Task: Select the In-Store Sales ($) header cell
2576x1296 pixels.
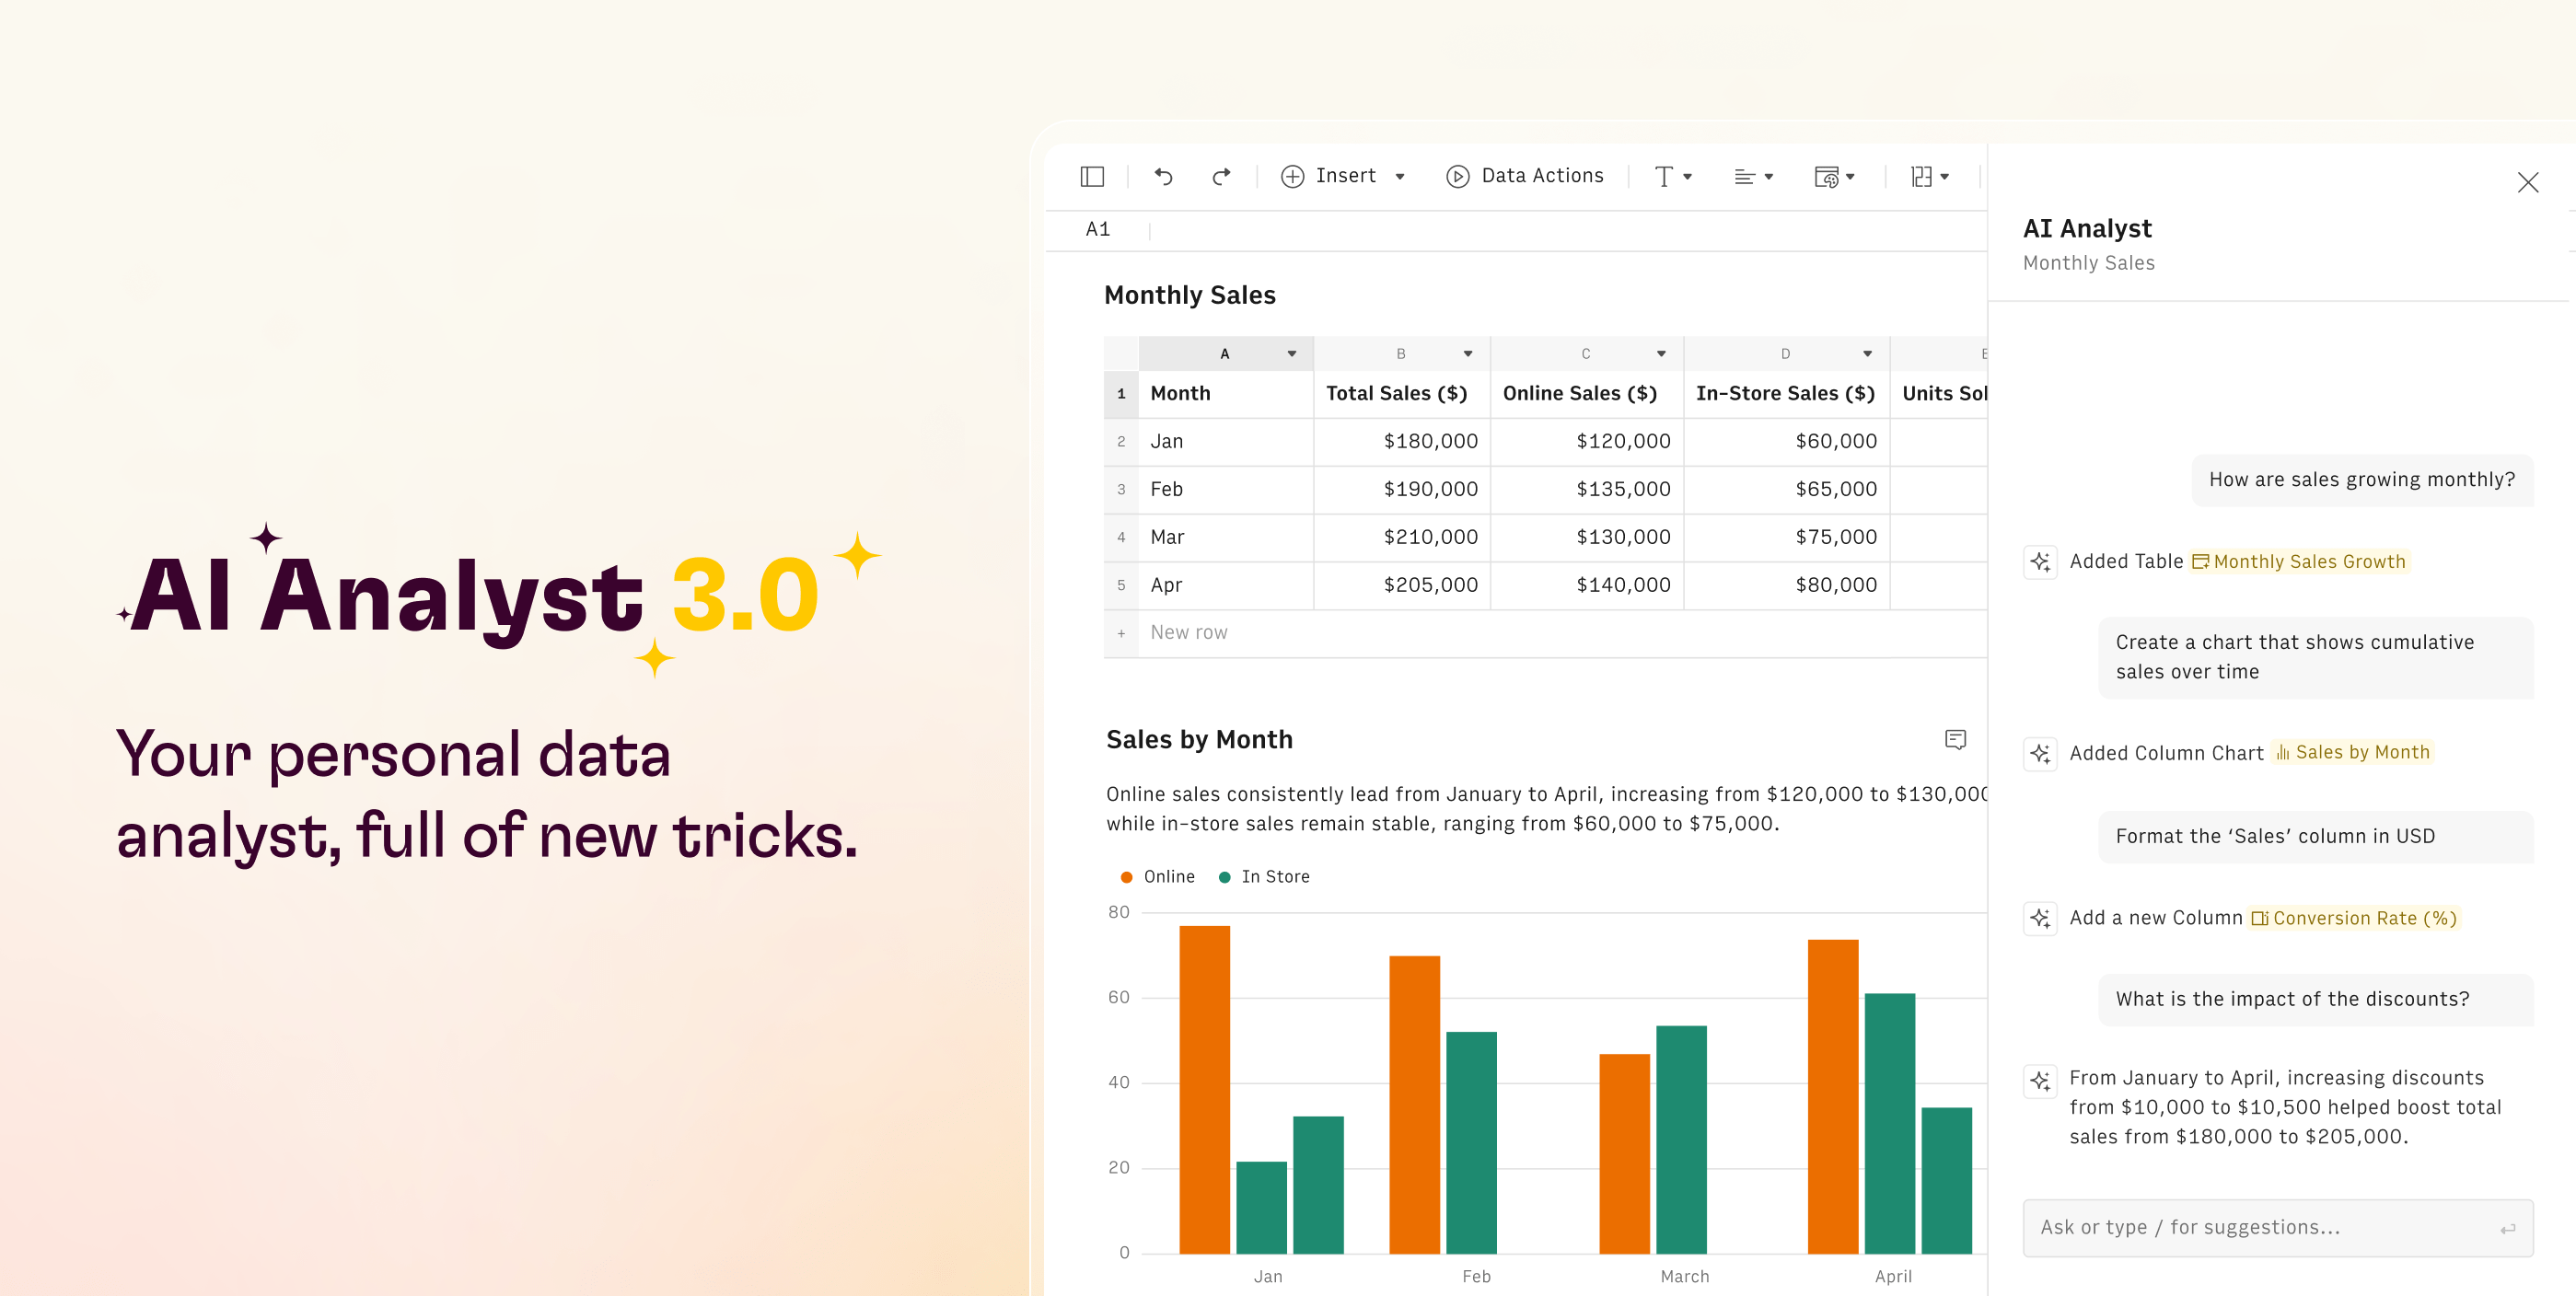Action: (1786, 394)
